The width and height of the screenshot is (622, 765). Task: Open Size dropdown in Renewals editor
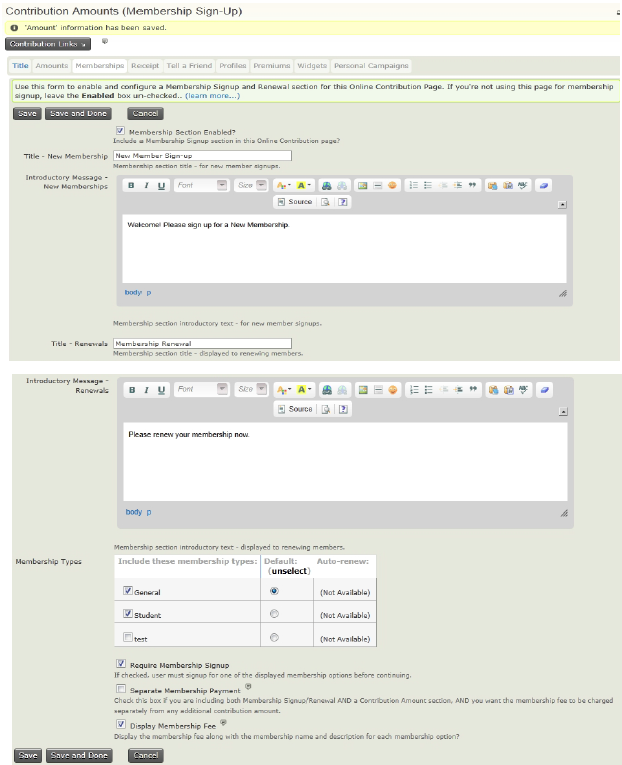(251, 389)
